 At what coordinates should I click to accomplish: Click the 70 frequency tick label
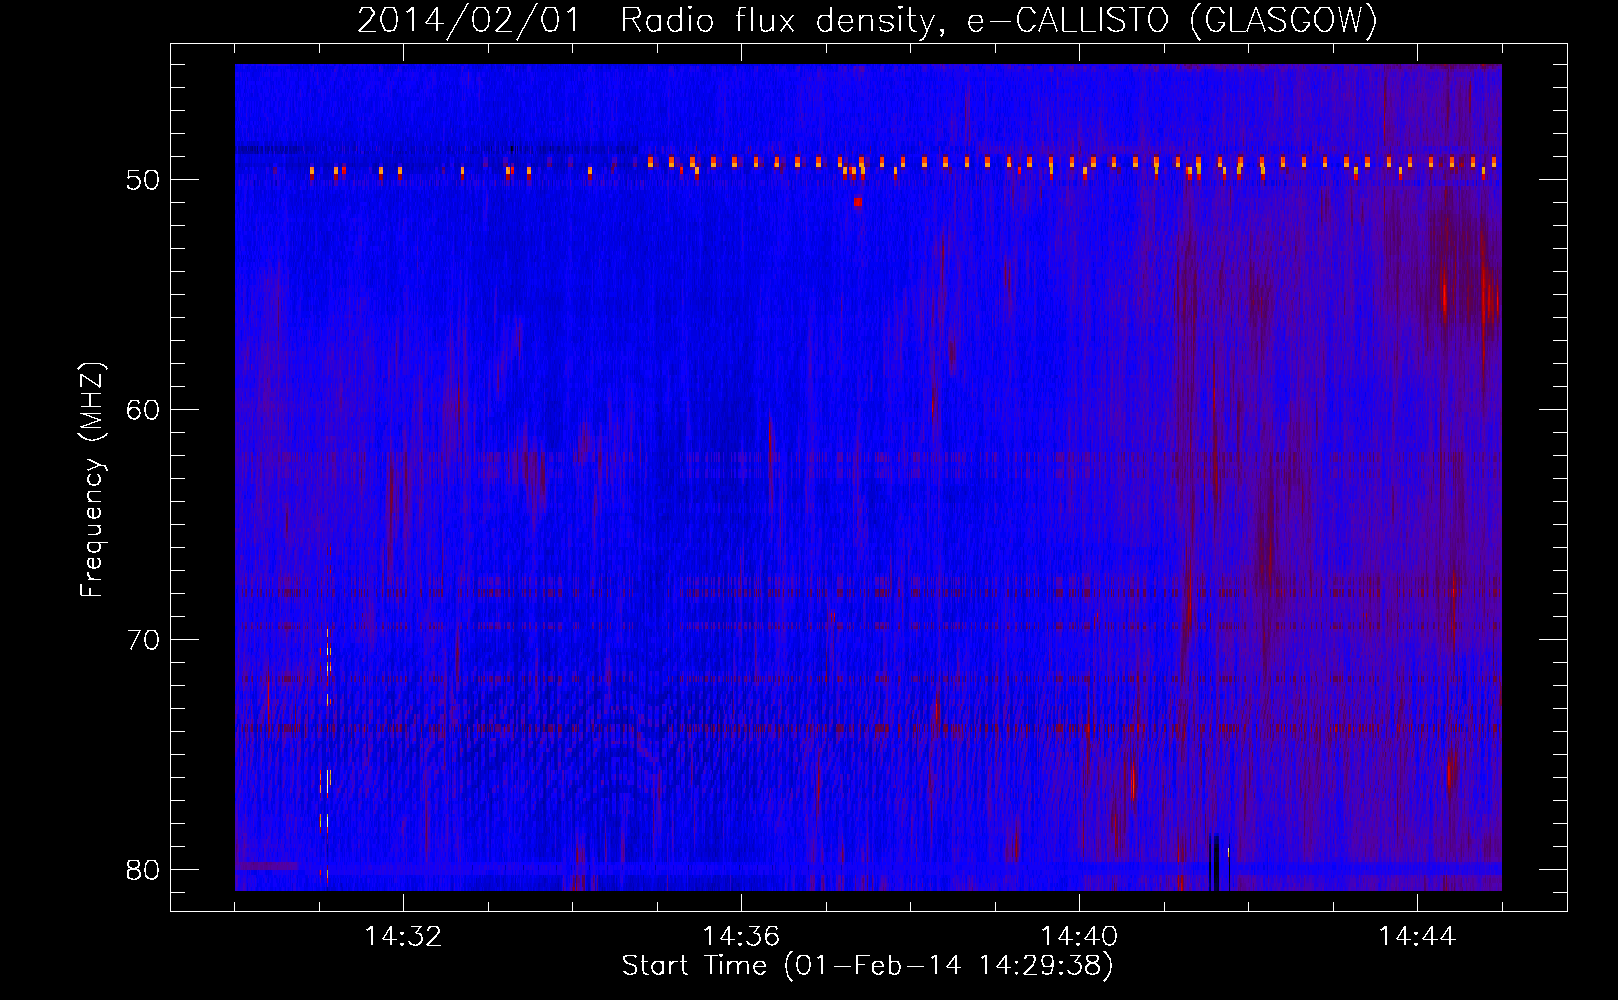tap(144, 640)
